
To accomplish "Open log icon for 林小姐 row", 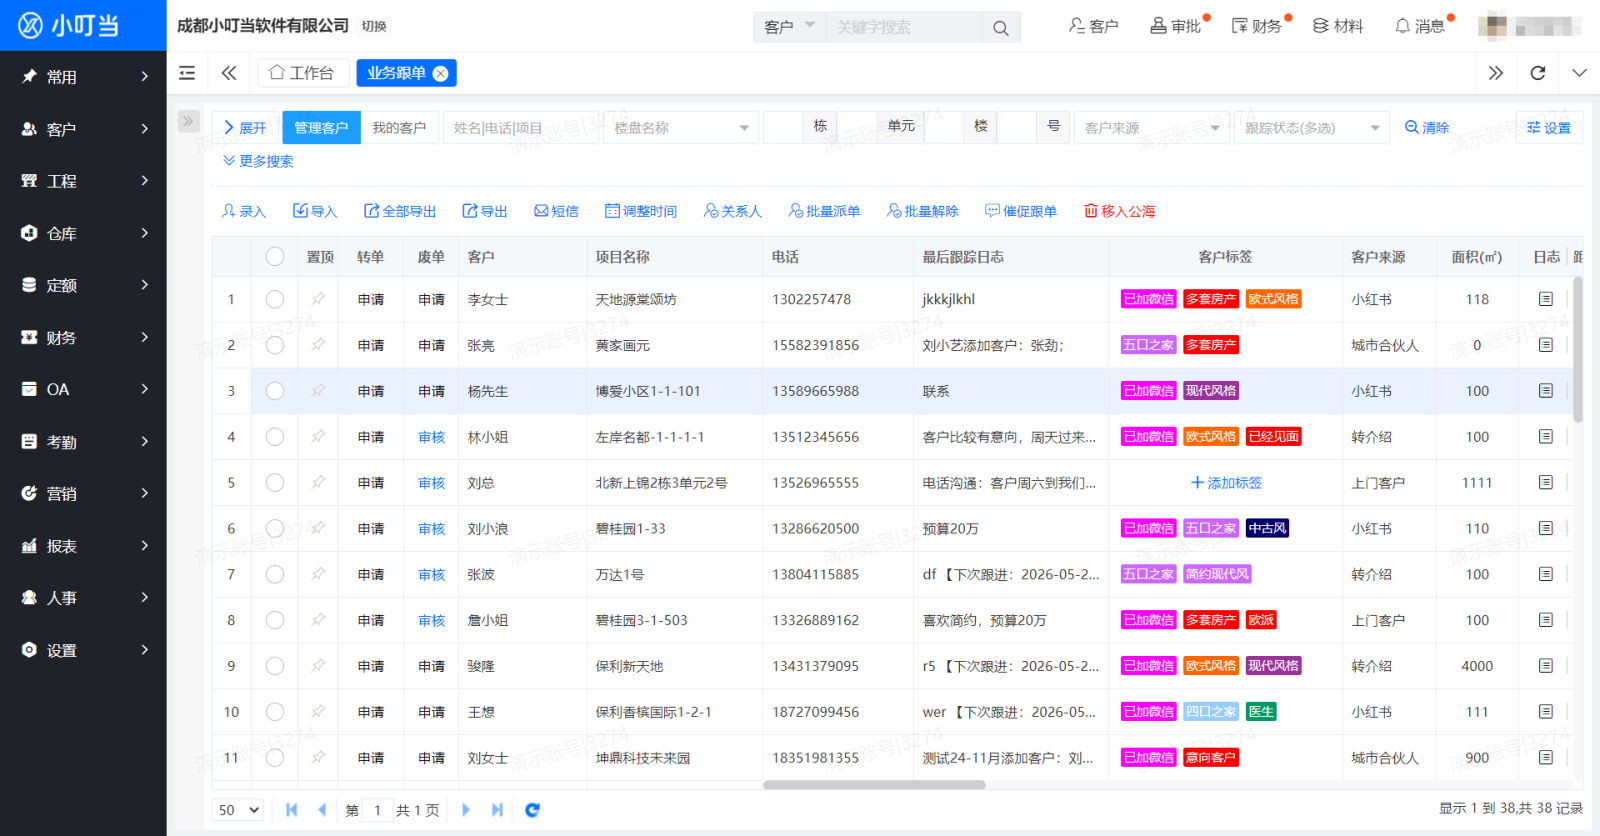I will (1546, 437).
